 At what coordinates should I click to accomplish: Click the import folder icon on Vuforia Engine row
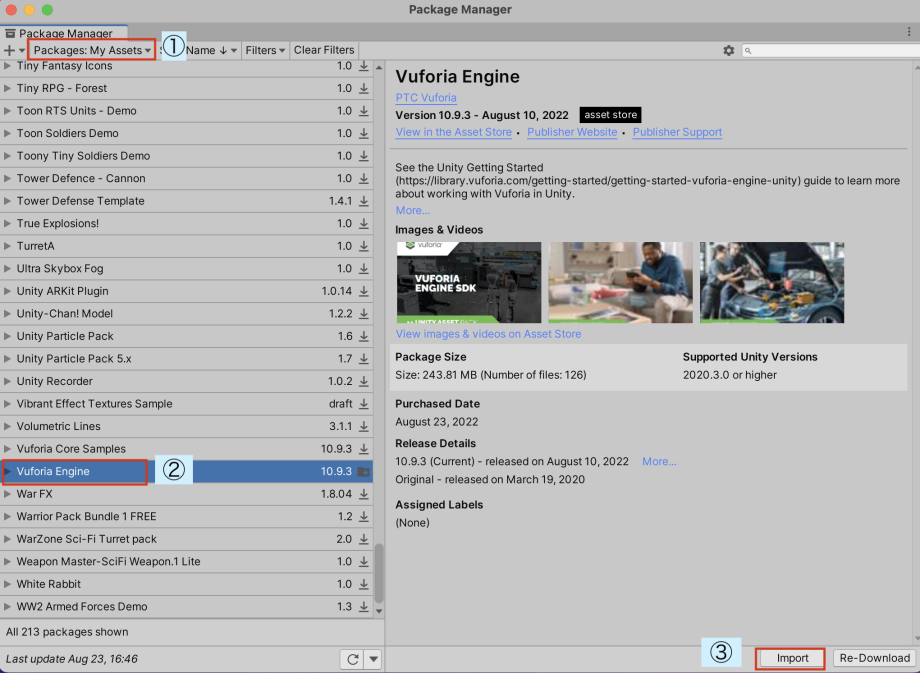pyautogui.click(x=363, y=472)
